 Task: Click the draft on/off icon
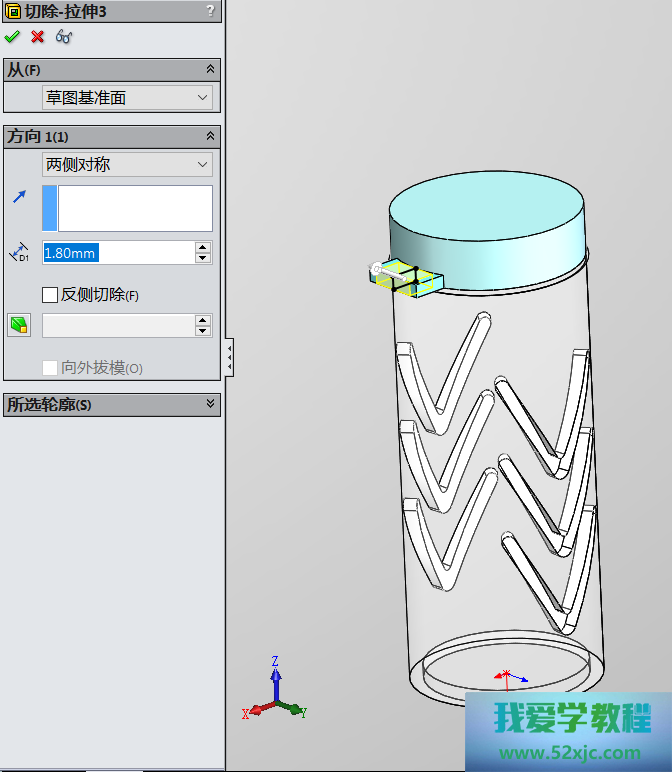pyautogui.click(x=19, y=325)
